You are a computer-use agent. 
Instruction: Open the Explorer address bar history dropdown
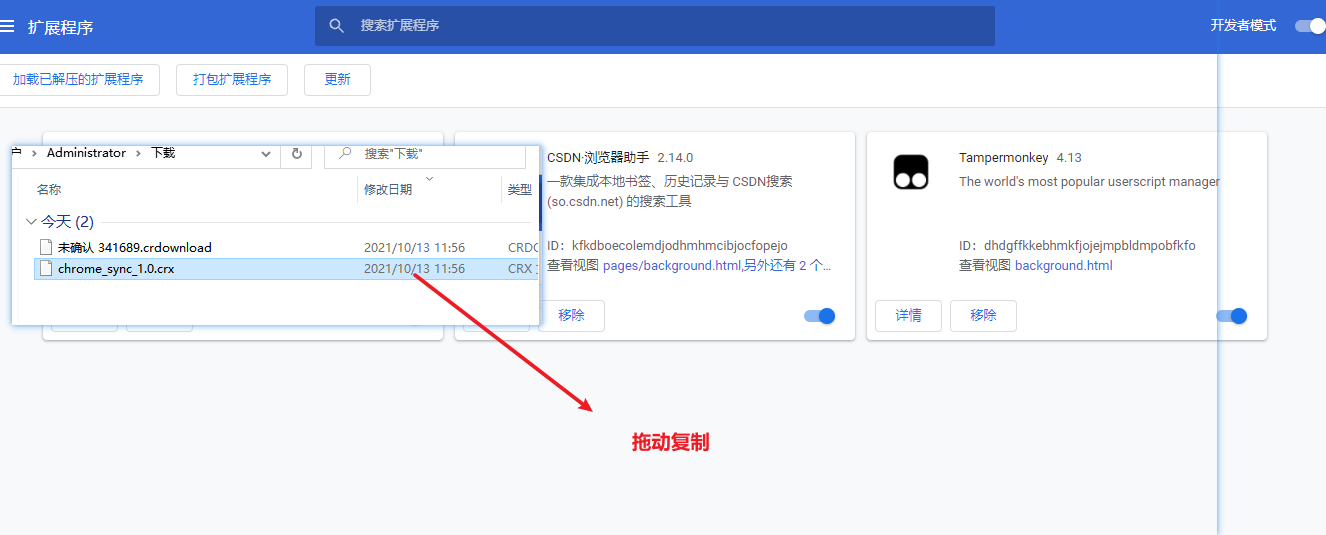pos(266,154)
